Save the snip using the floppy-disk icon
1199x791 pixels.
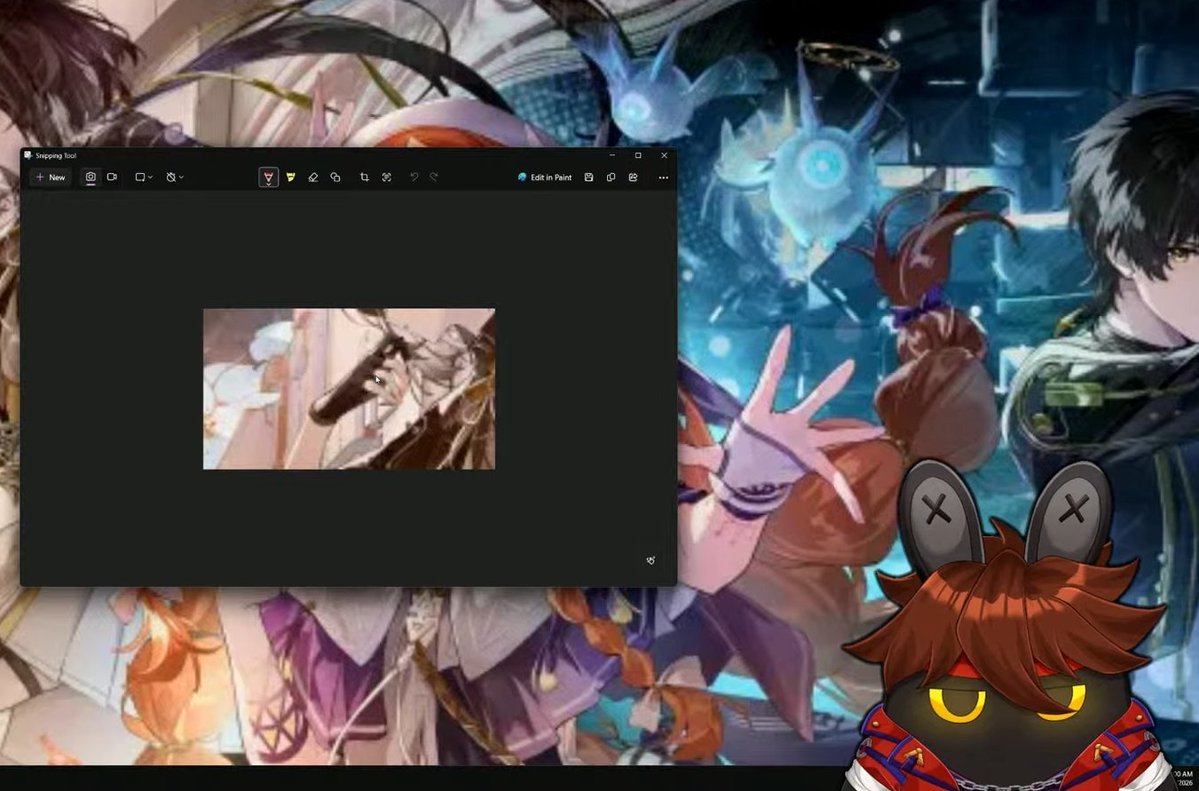589,177
